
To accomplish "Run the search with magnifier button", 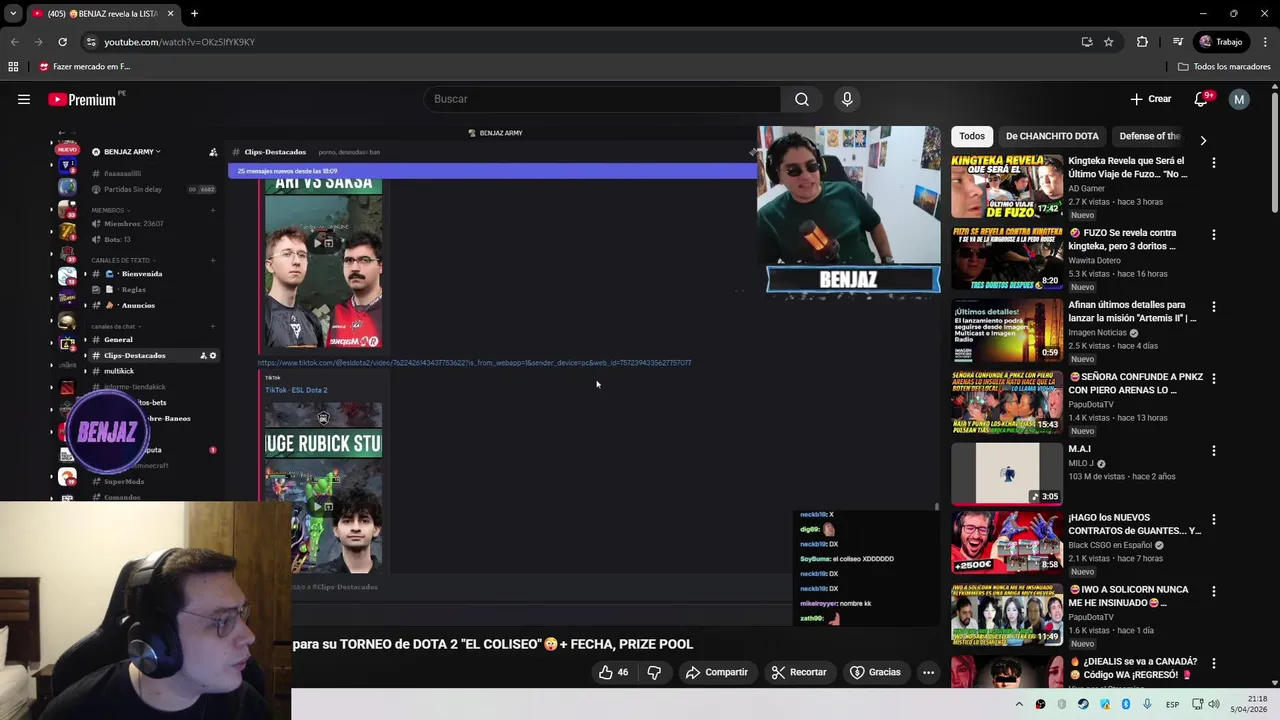I will [x=801, y=99].
